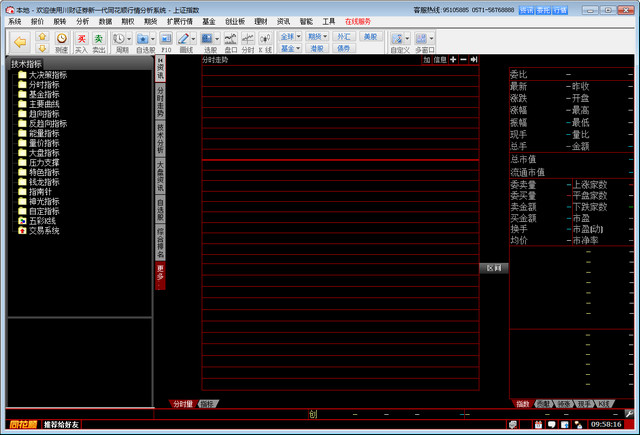Image resolution: width=640 pixels, height=435 pixels.
Task: Show the K线 candlestick chart
Action: [265, 42]
